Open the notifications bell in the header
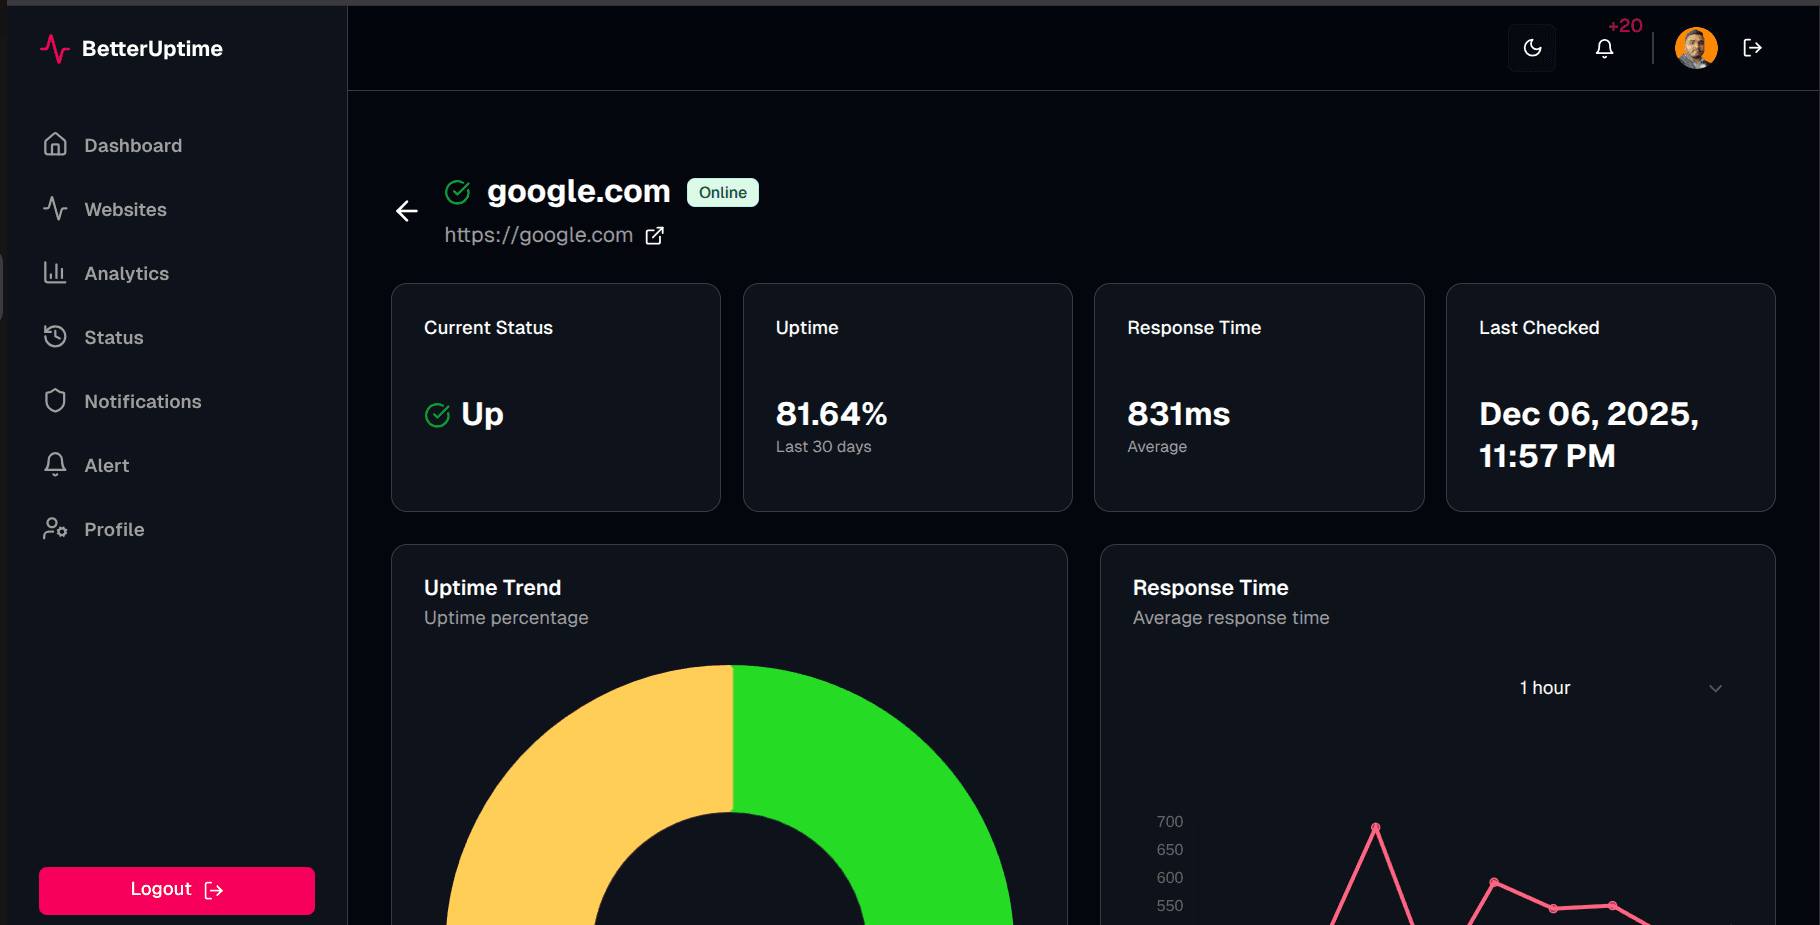This screenshot has width=1820, height=925. [1604, 47]
